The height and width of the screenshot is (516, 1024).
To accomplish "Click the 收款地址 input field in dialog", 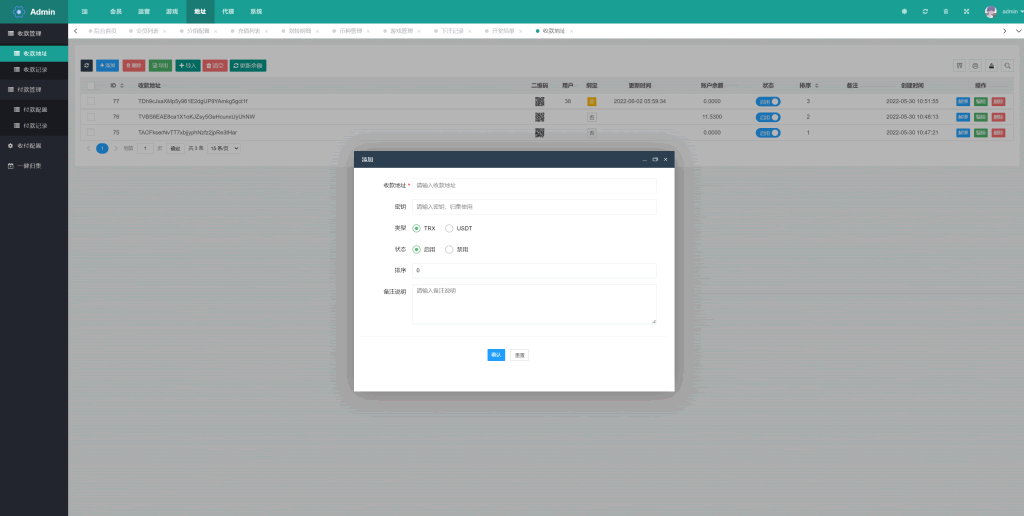I will 534,185.
